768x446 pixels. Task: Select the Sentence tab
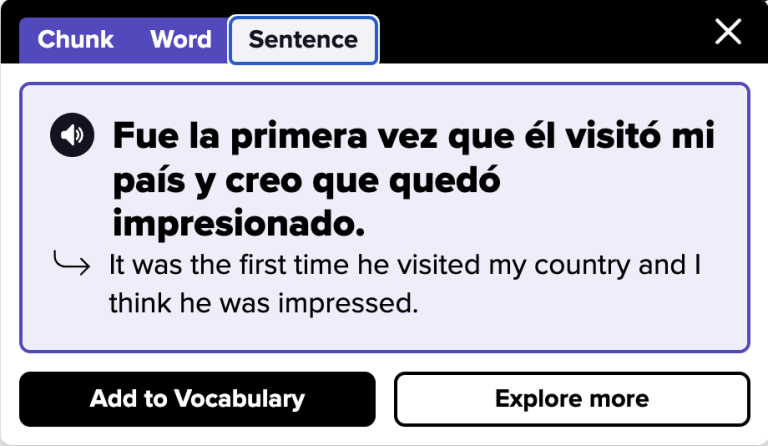pos(303,41)
